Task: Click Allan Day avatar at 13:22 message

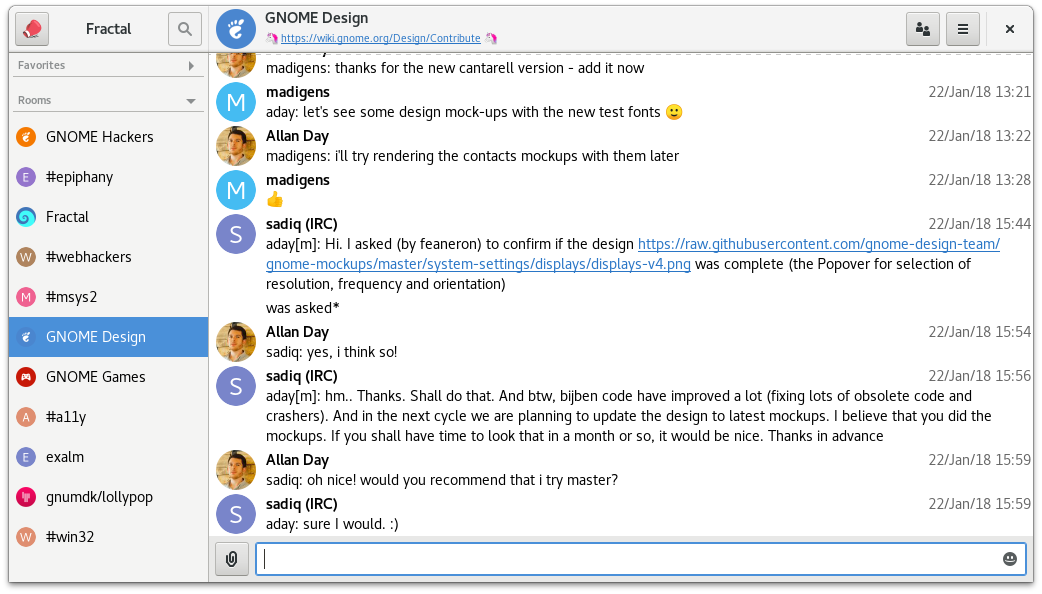Action: coord(236,146)
